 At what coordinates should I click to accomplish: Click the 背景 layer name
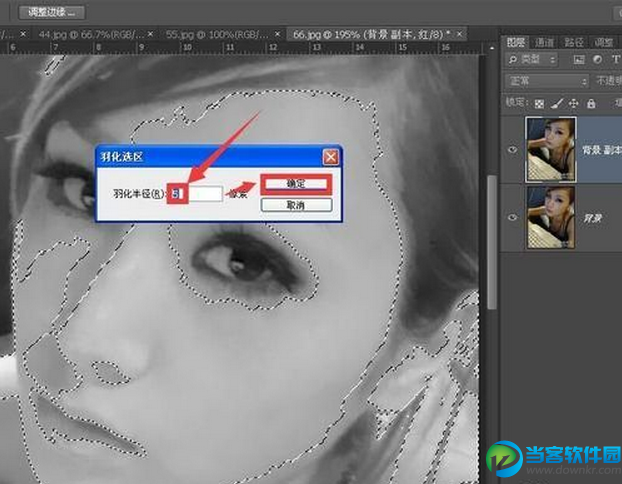coord(592,218)
